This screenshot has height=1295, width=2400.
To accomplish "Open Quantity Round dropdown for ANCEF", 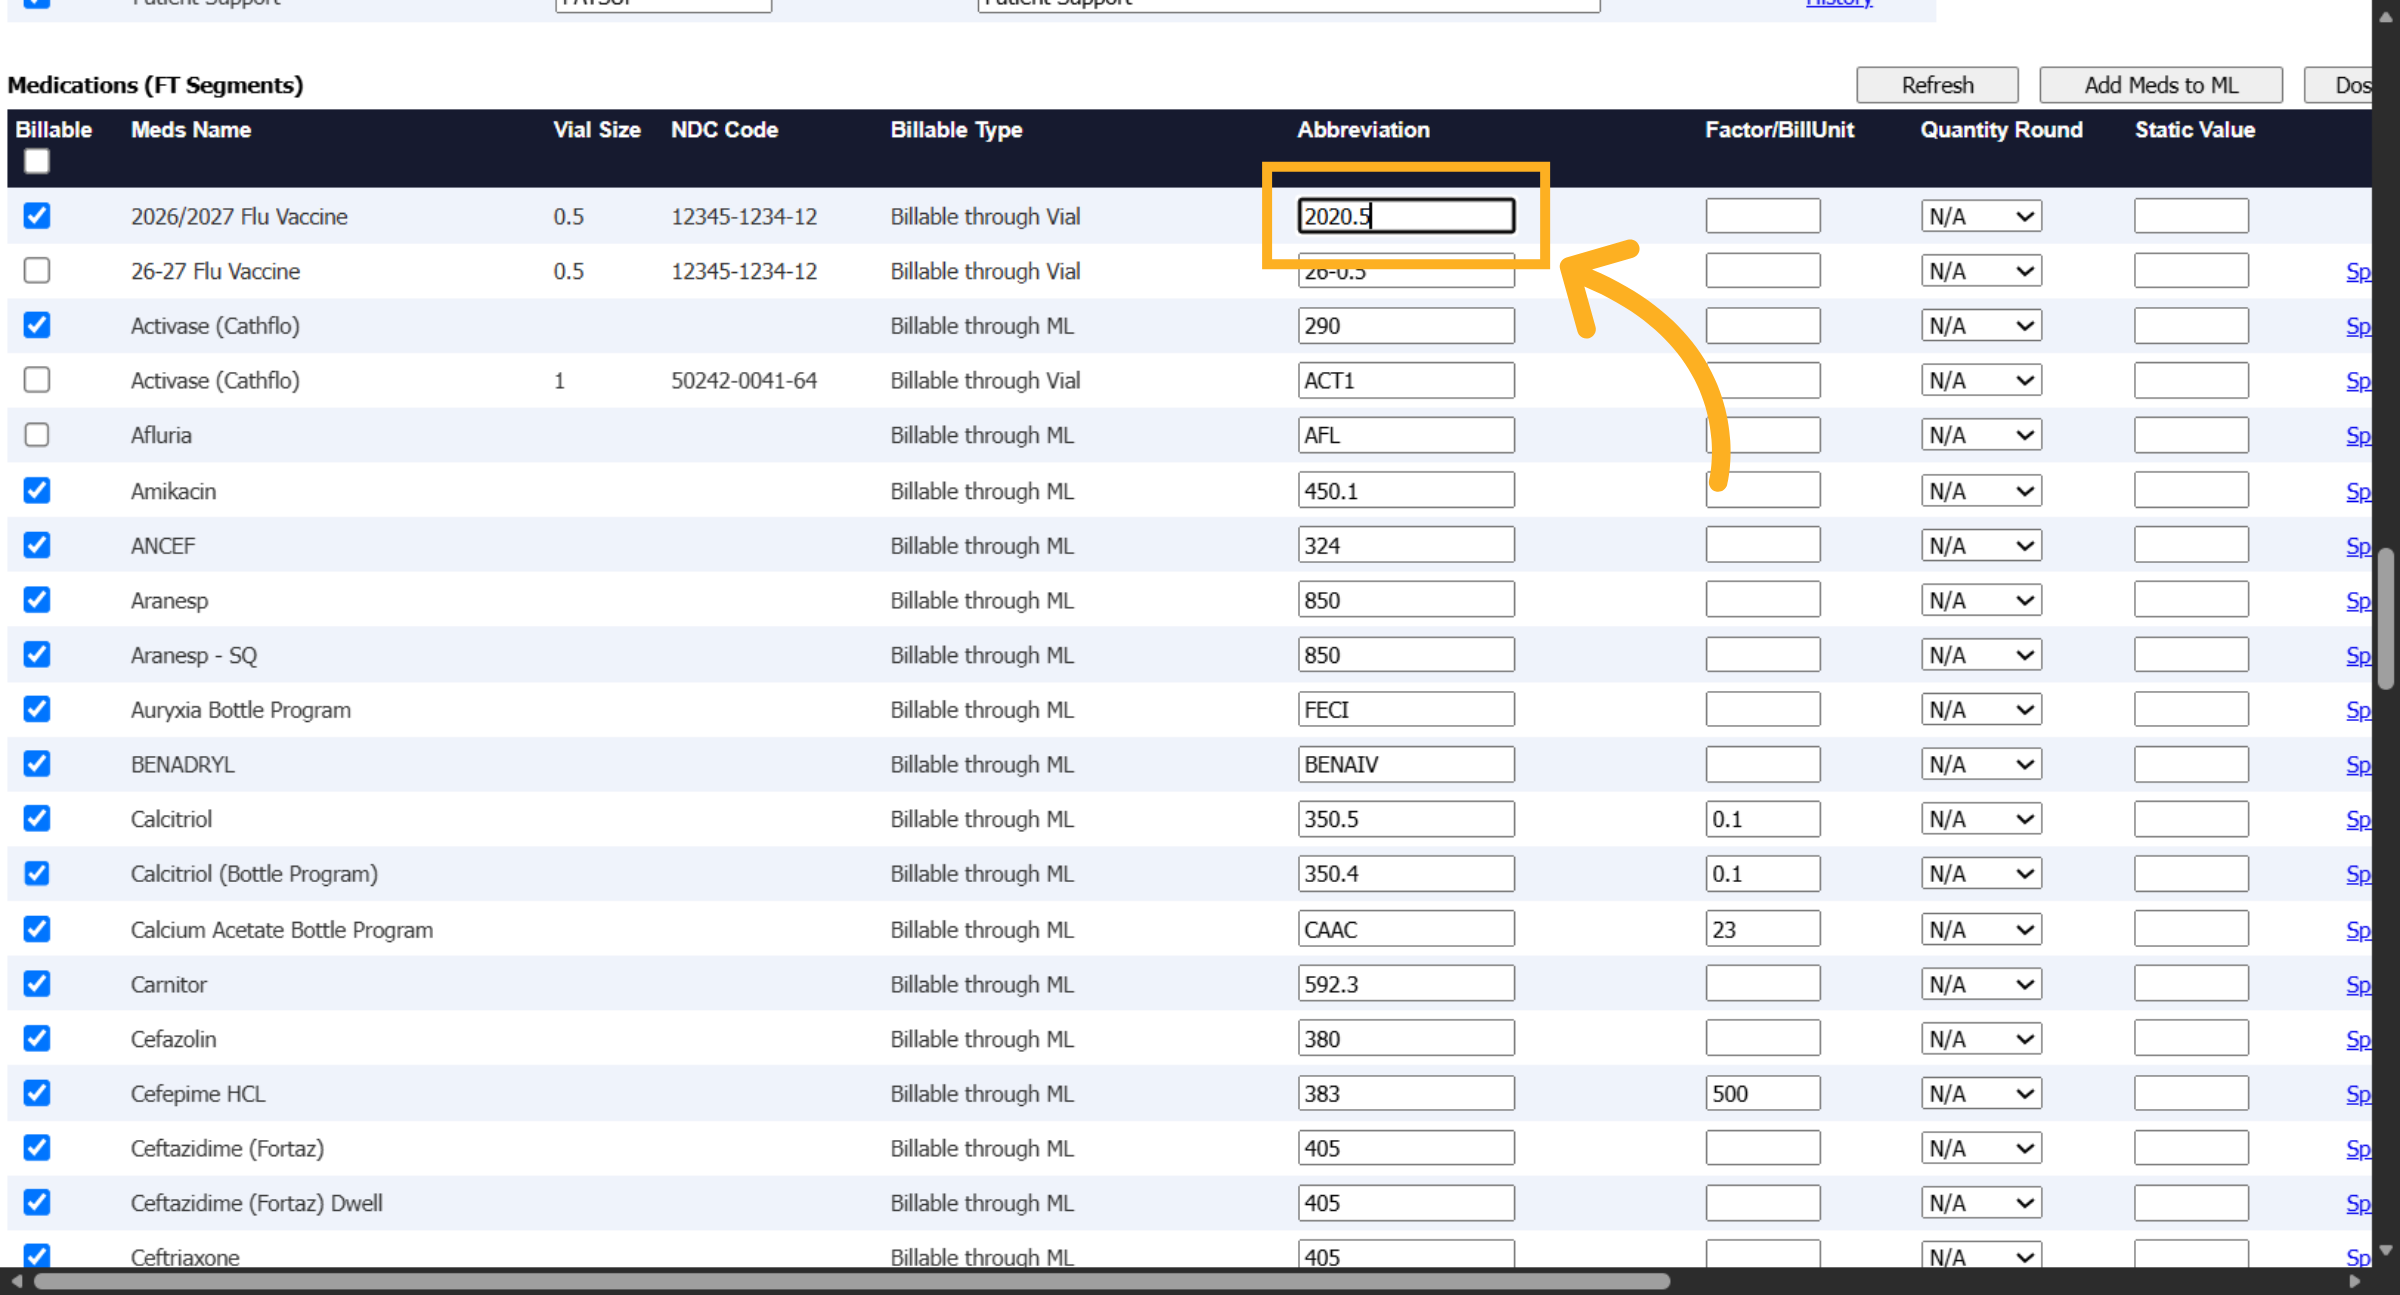I will (1981, 545).
